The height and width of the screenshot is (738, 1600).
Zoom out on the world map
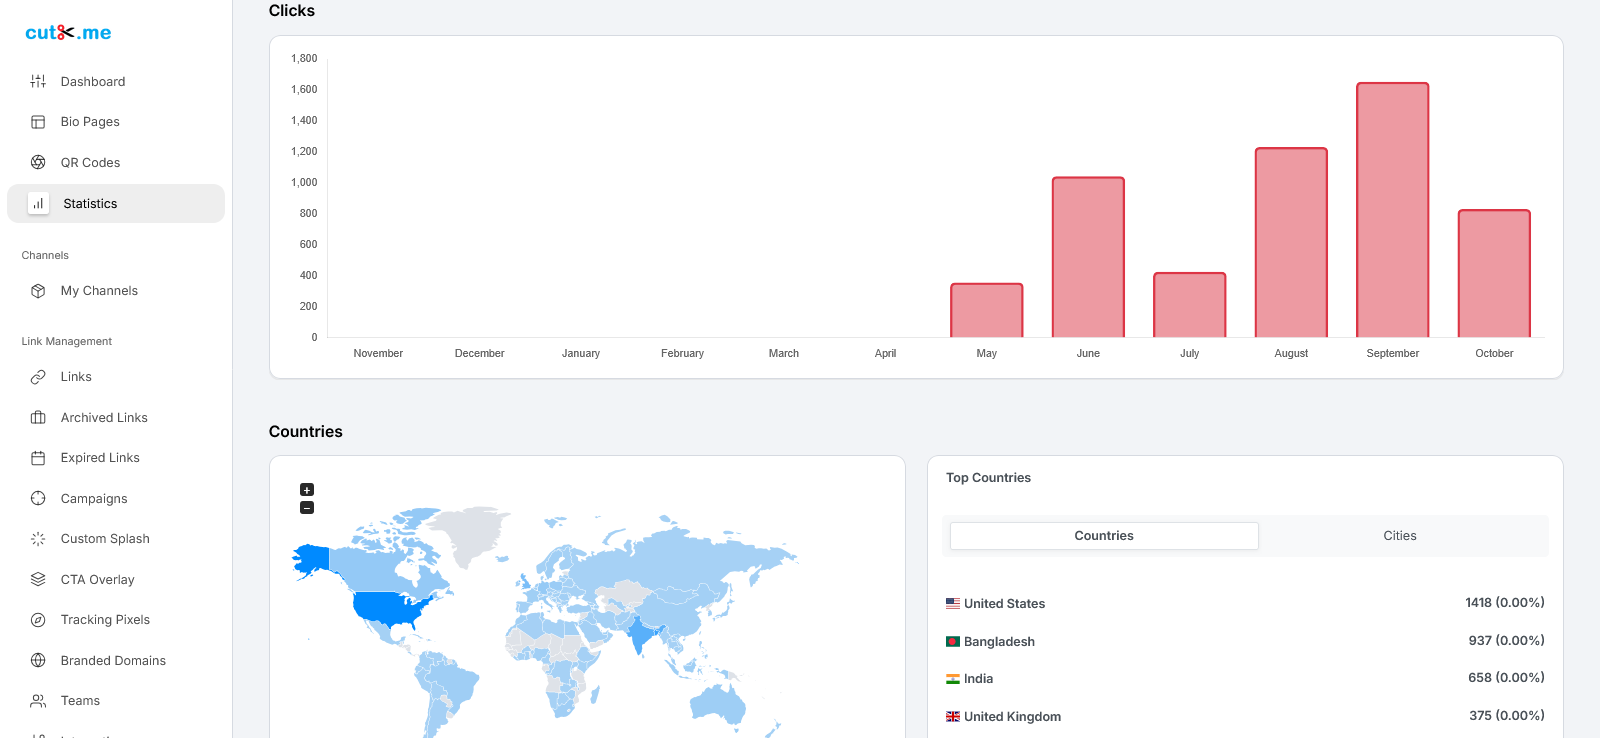tap(307, 508)
